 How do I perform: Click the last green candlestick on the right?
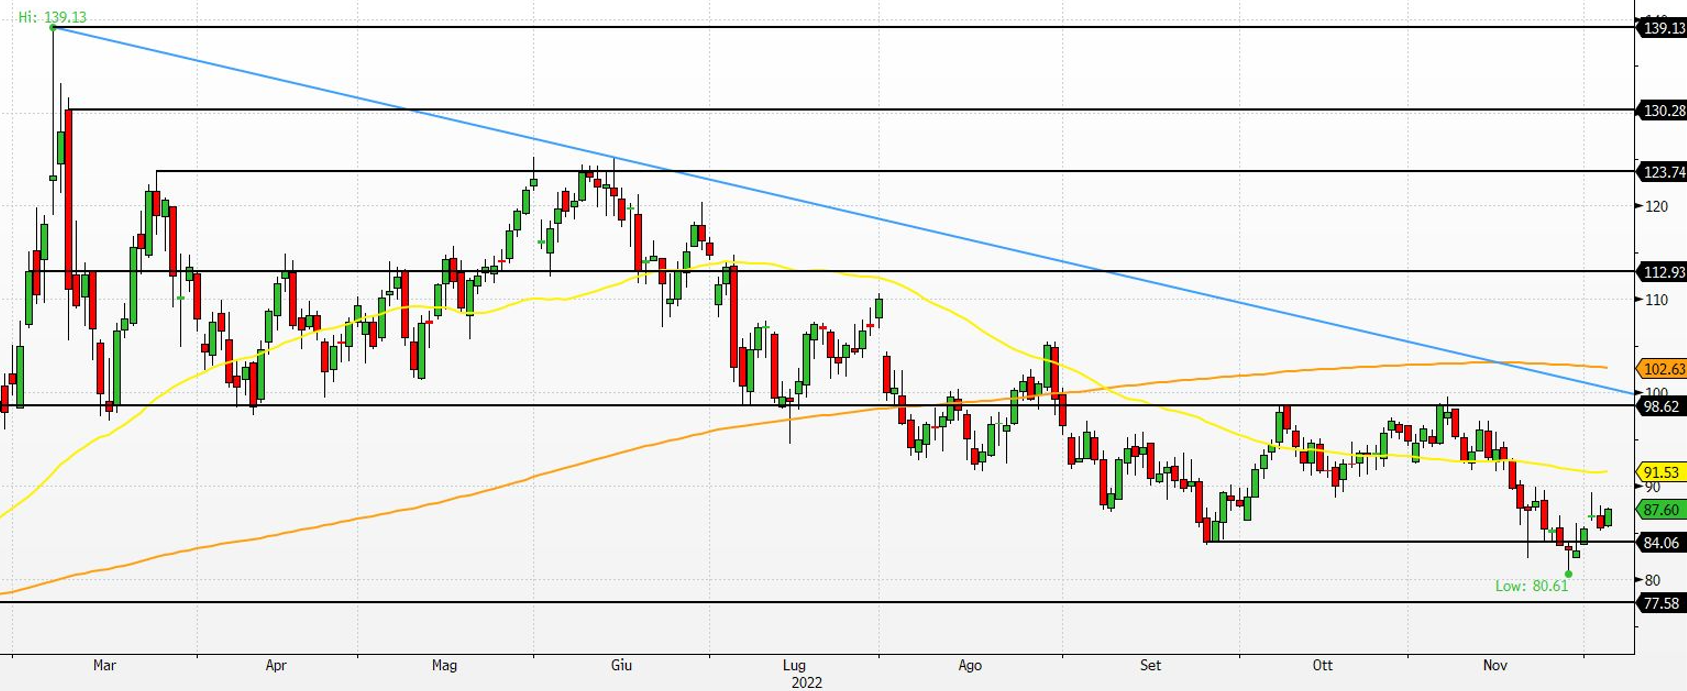[x=1607, y=517]
